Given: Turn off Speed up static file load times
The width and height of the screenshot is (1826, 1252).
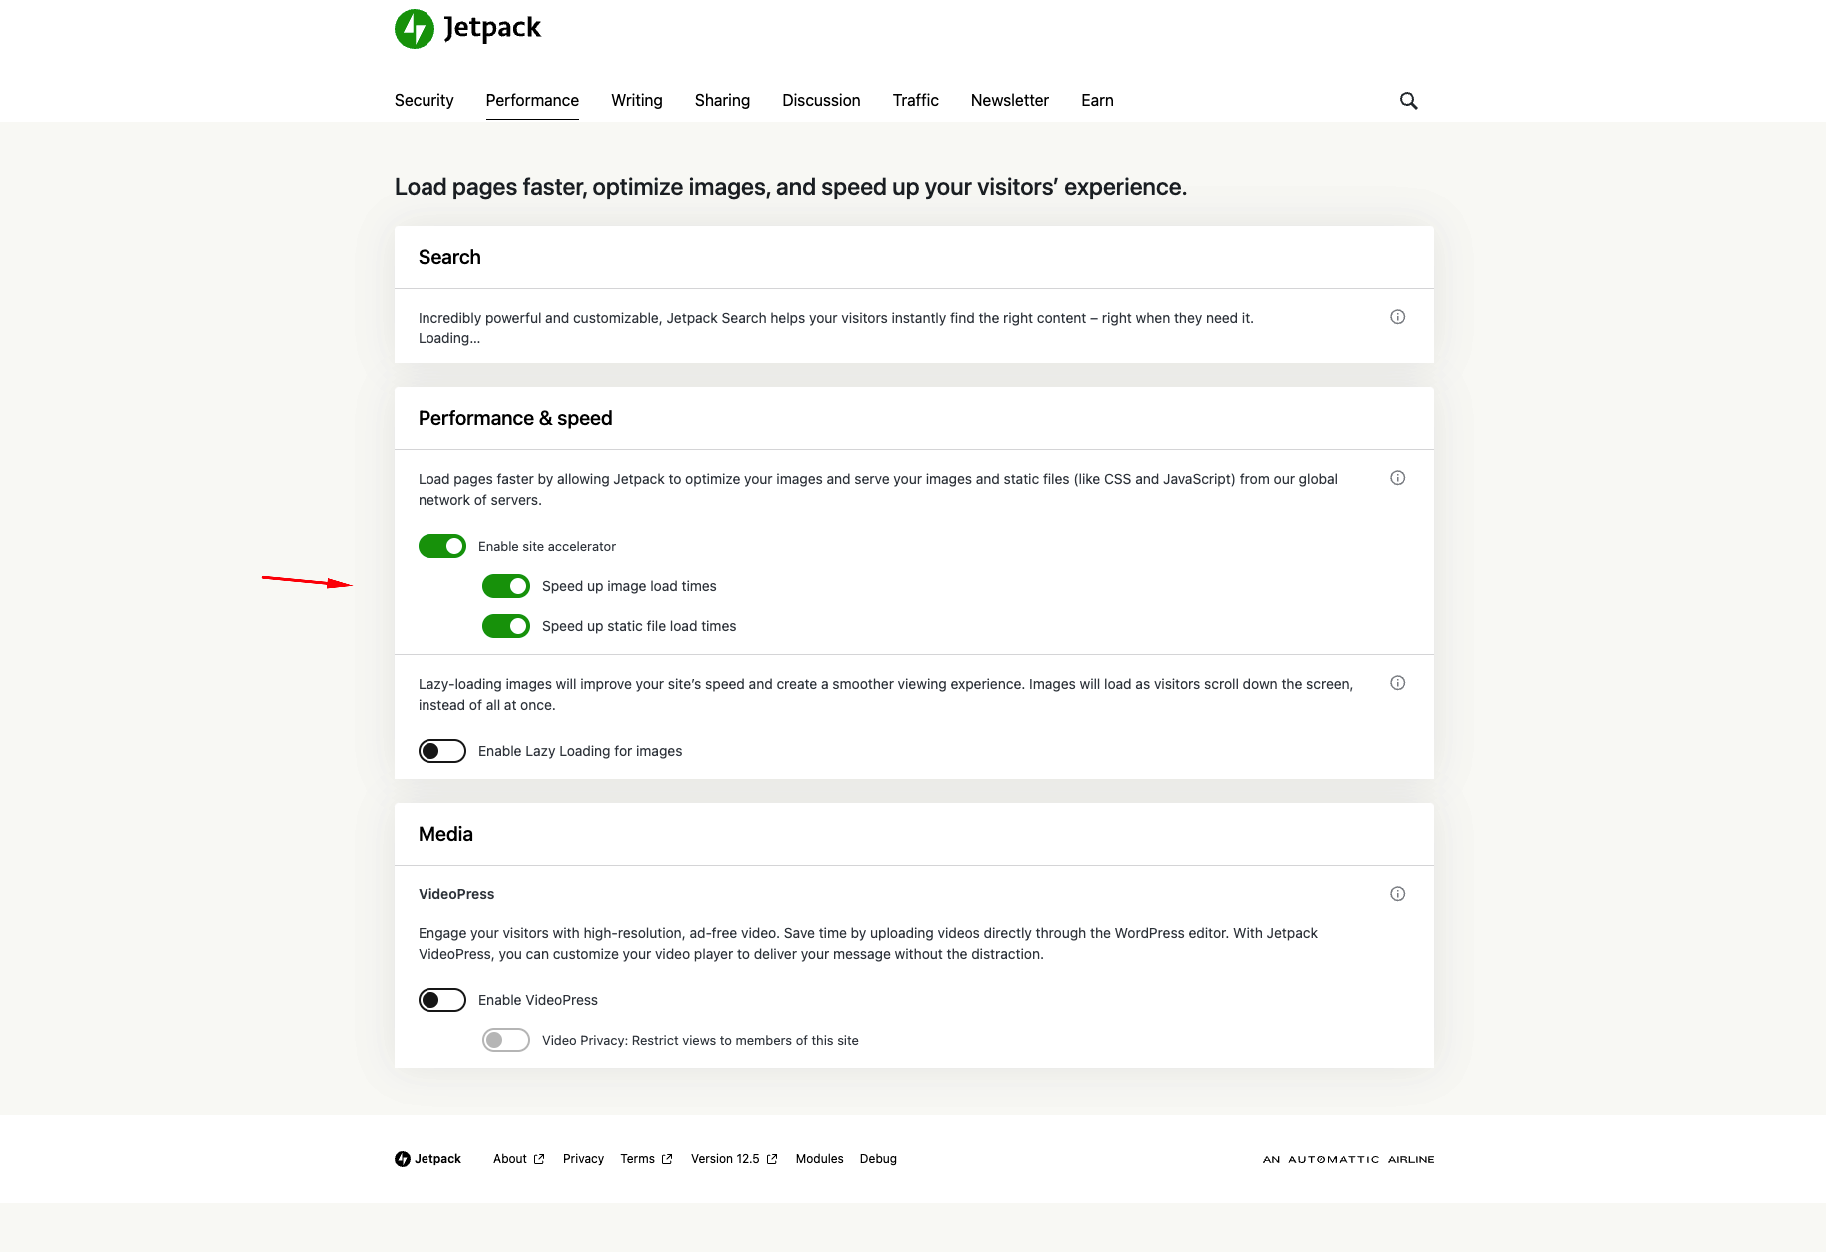Looking at the screenshot, I should (505, 626).
